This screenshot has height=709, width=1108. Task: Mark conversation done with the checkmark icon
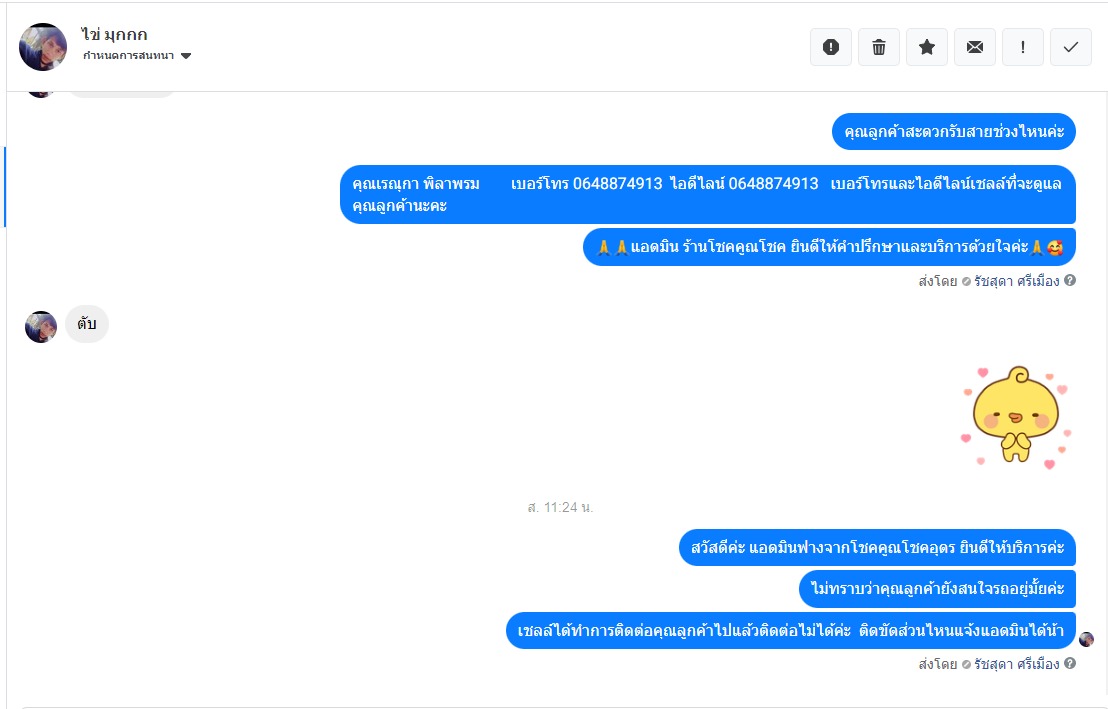coord(1071,47)
